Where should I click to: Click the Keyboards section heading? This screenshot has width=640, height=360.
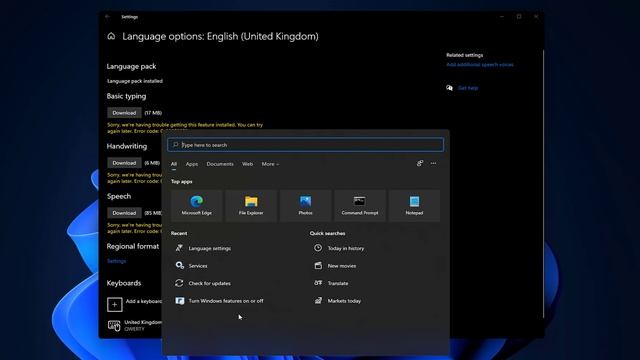coord(124,283)
